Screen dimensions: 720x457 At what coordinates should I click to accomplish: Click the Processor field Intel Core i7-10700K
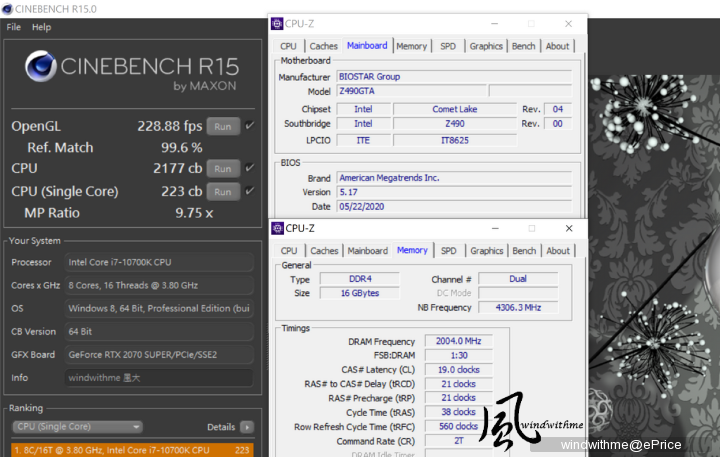(x=159, y=262)
